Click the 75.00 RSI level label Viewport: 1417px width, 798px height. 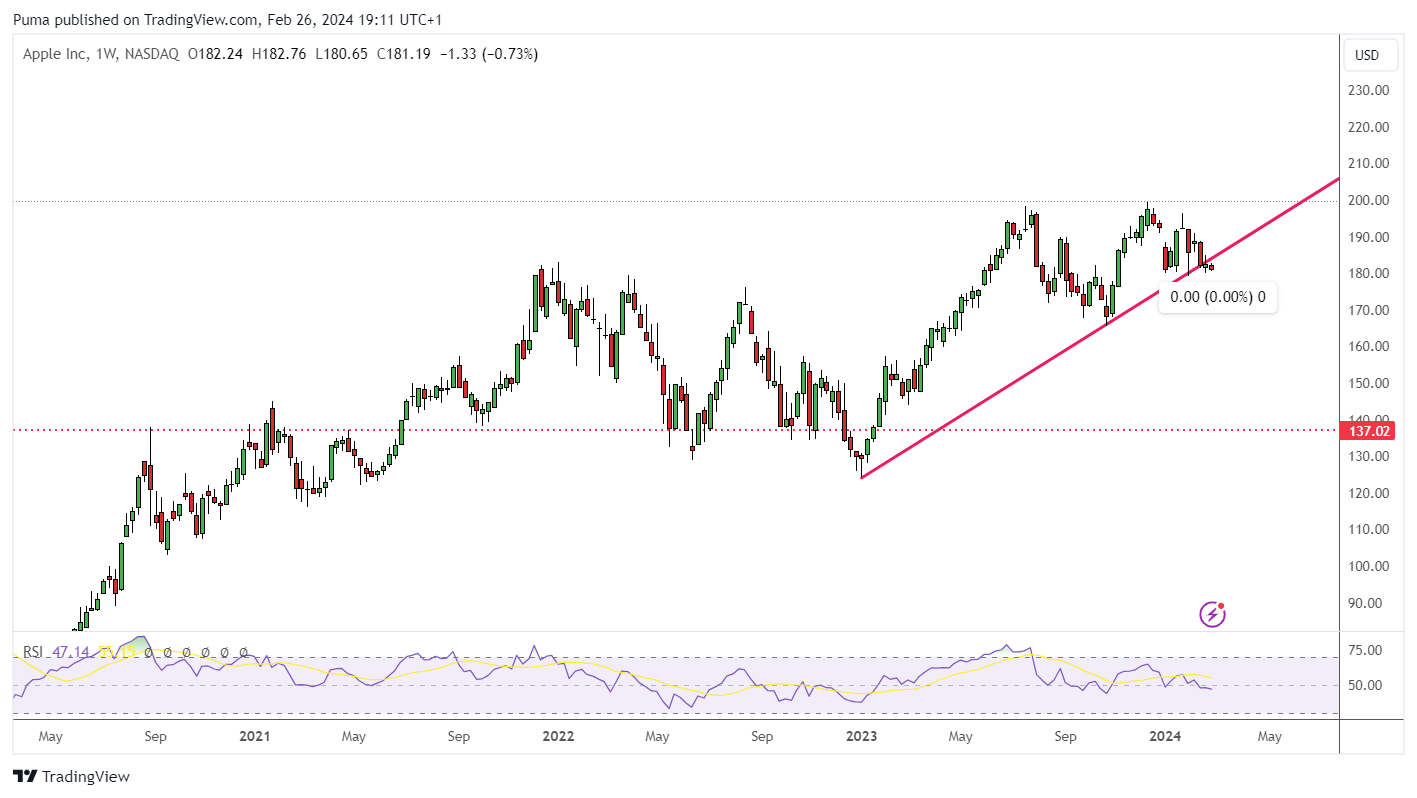[x=1364, y=650]
